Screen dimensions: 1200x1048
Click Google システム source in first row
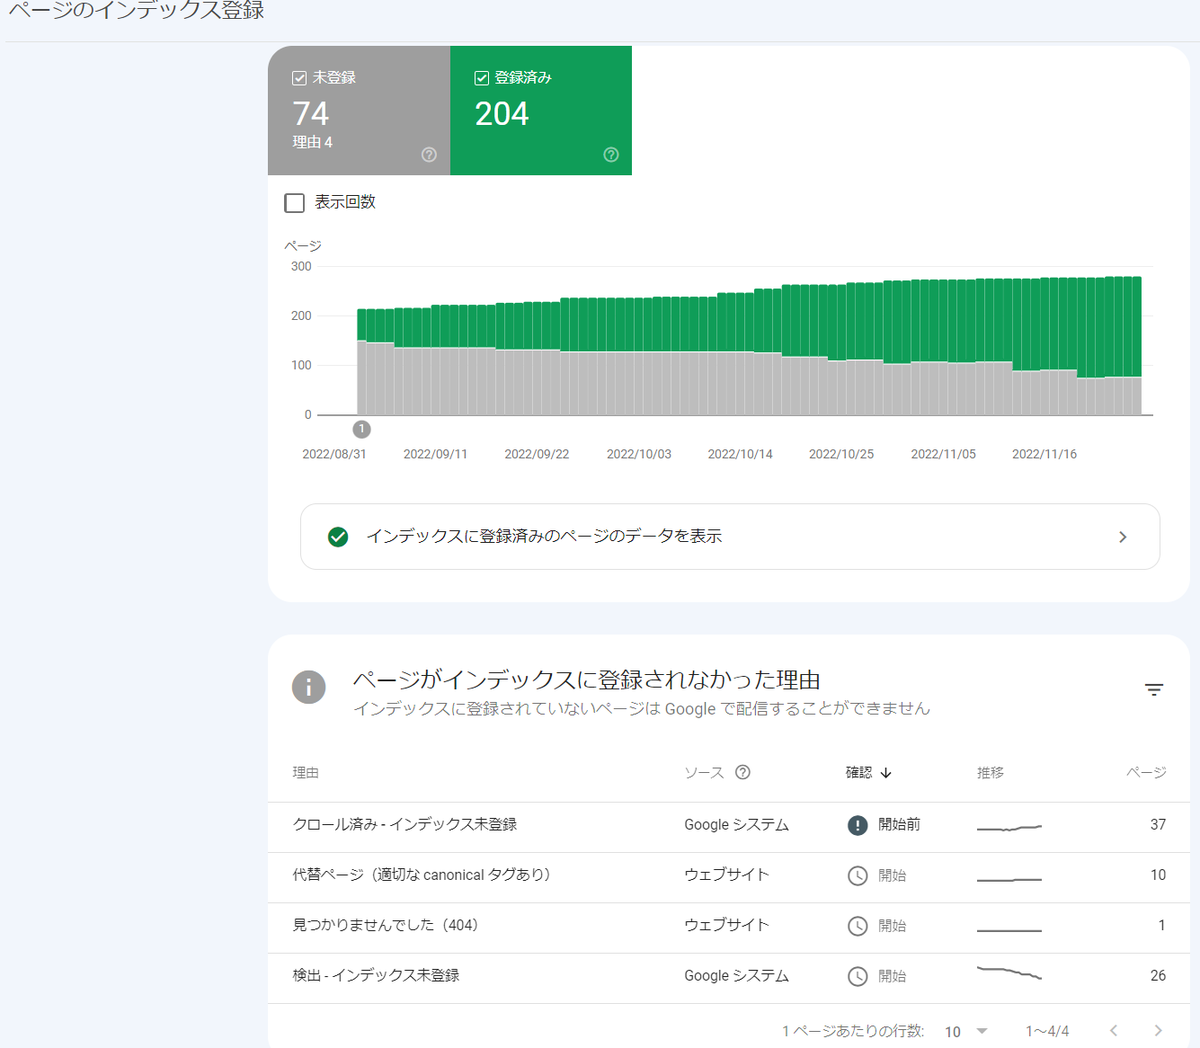(736, 825)
